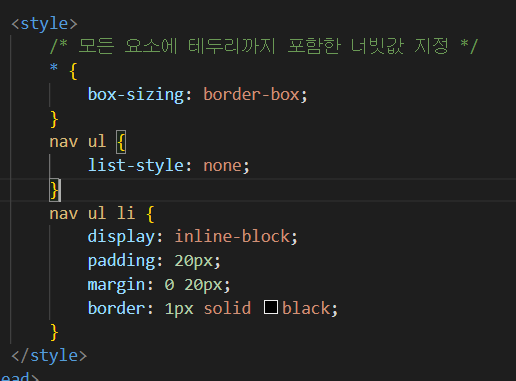The height and width of the screenshot is (381, 516).
Task: Click the opening brace after '*' selector
Action: pos(73,71)
